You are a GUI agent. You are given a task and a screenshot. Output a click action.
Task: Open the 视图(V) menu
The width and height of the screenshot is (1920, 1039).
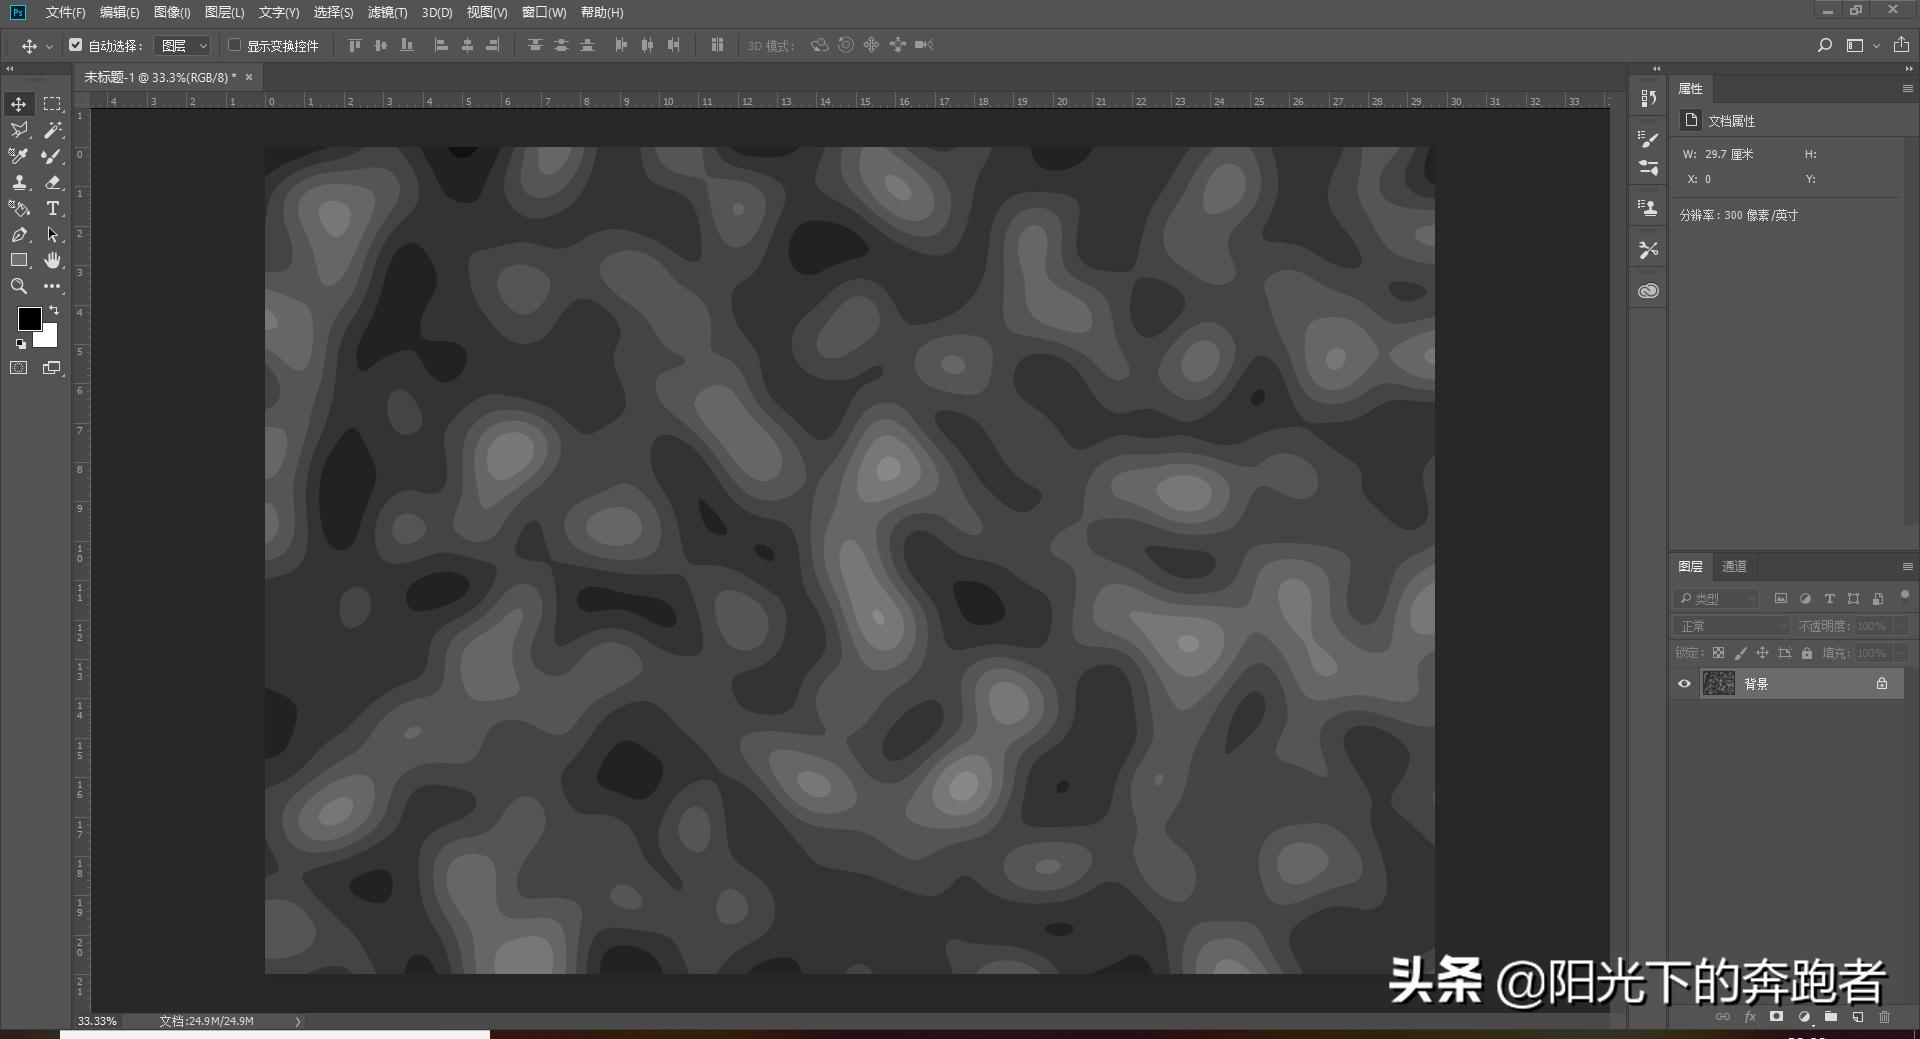point(487,12)
